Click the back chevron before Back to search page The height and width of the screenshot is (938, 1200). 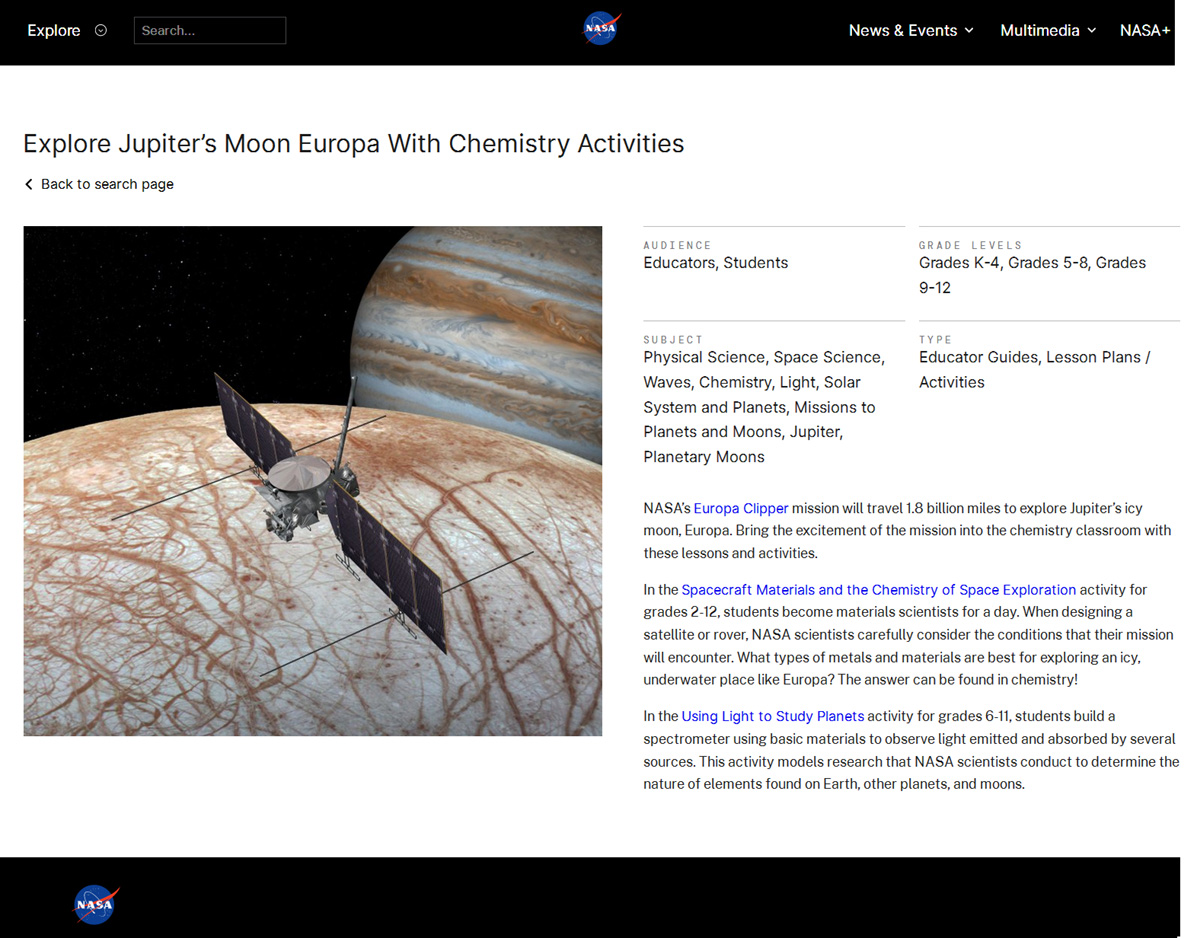[29, 184]
